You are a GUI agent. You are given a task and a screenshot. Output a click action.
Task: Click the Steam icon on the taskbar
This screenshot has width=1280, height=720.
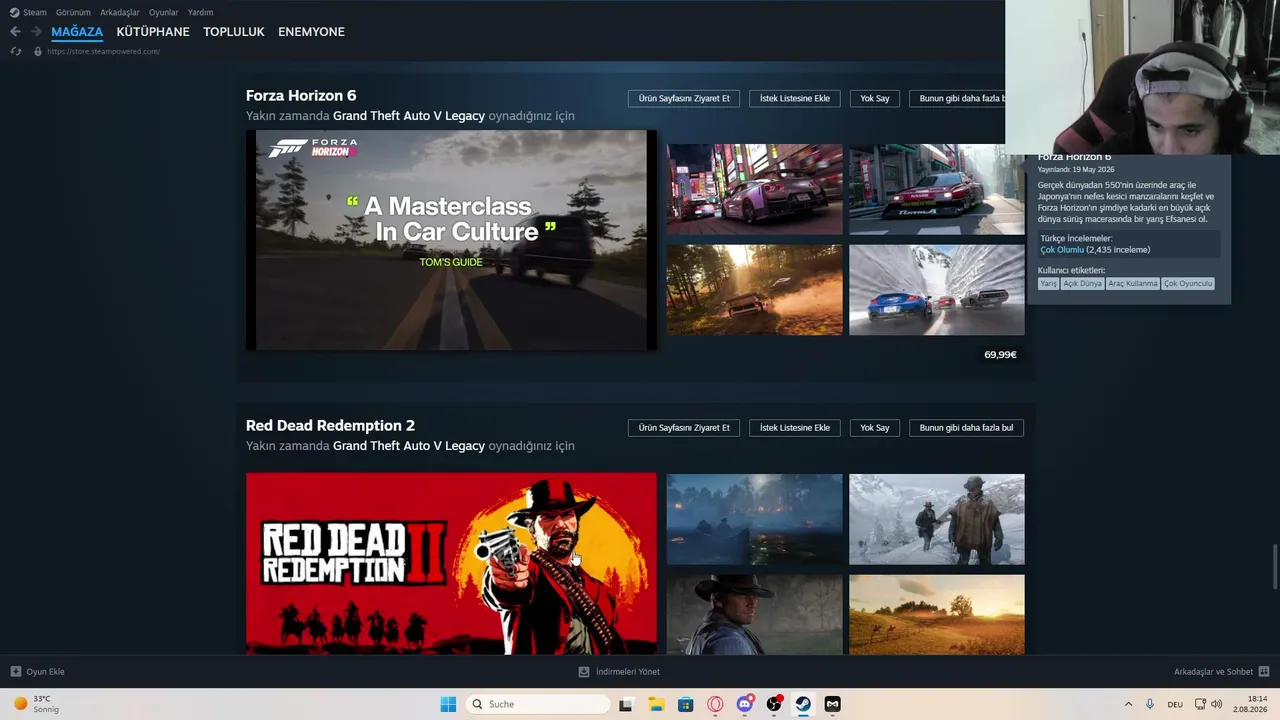point(803,704)
